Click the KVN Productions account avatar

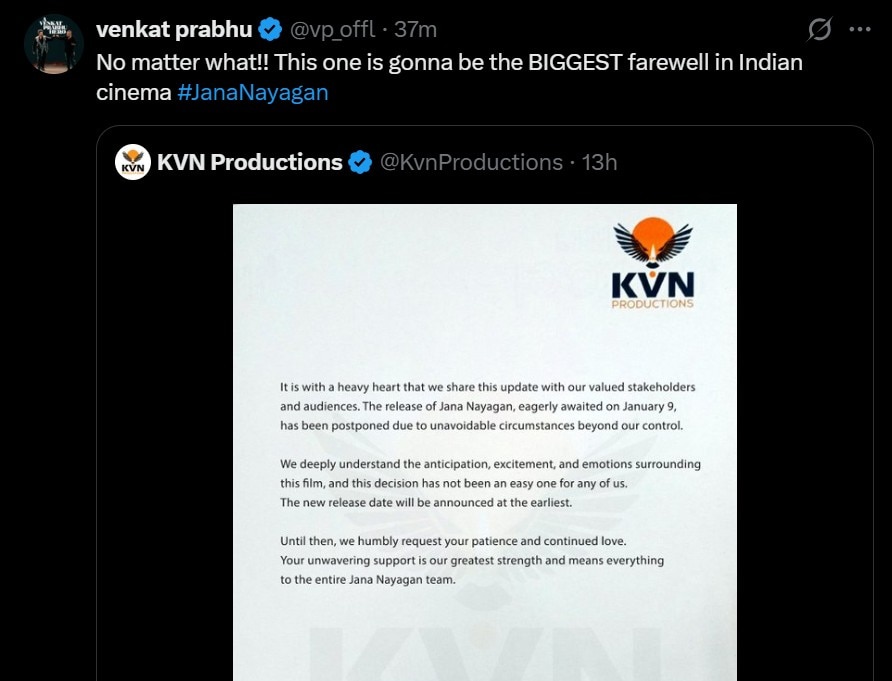[133, 162]
